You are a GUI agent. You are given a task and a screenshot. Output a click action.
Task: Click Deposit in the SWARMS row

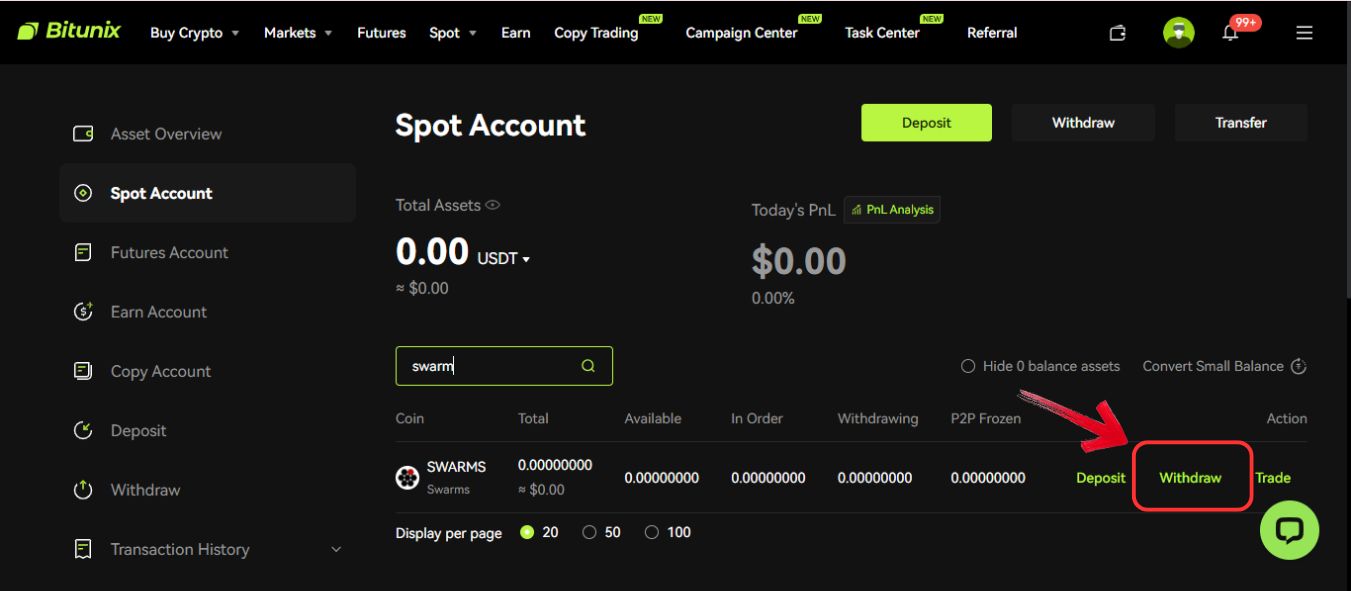click(1101, 478)
